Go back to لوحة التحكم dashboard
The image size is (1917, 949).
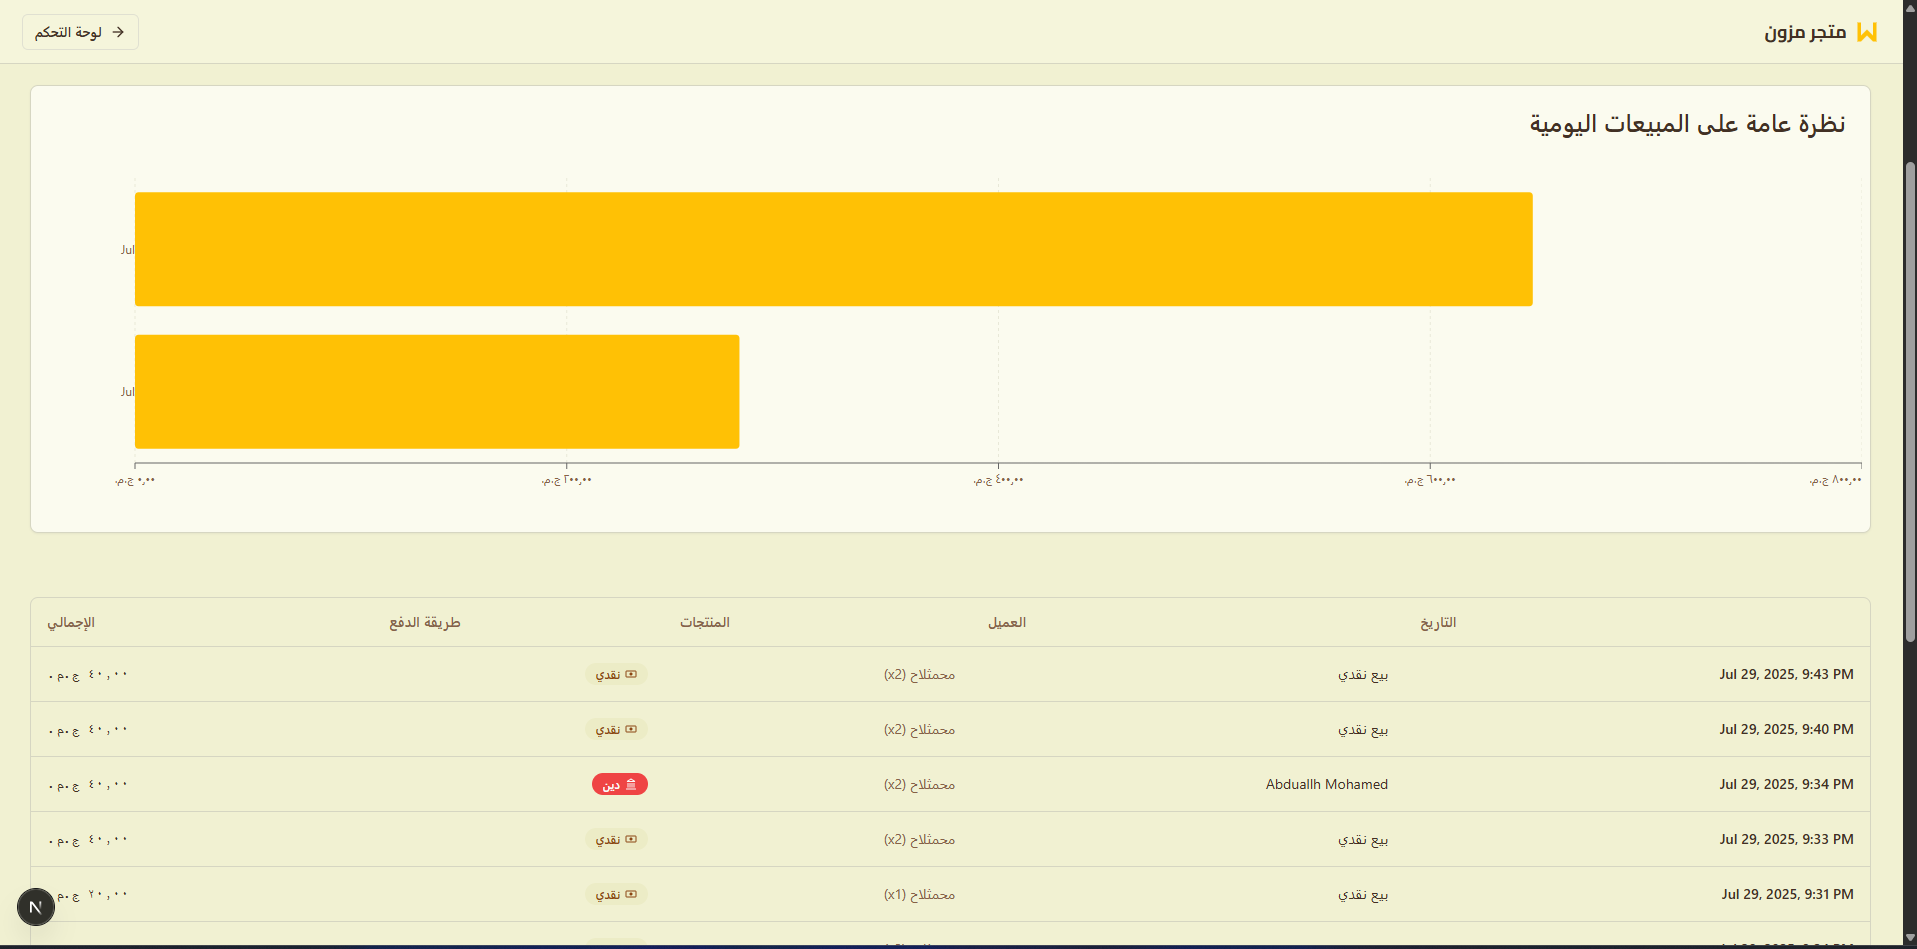[x=80, y=32]
